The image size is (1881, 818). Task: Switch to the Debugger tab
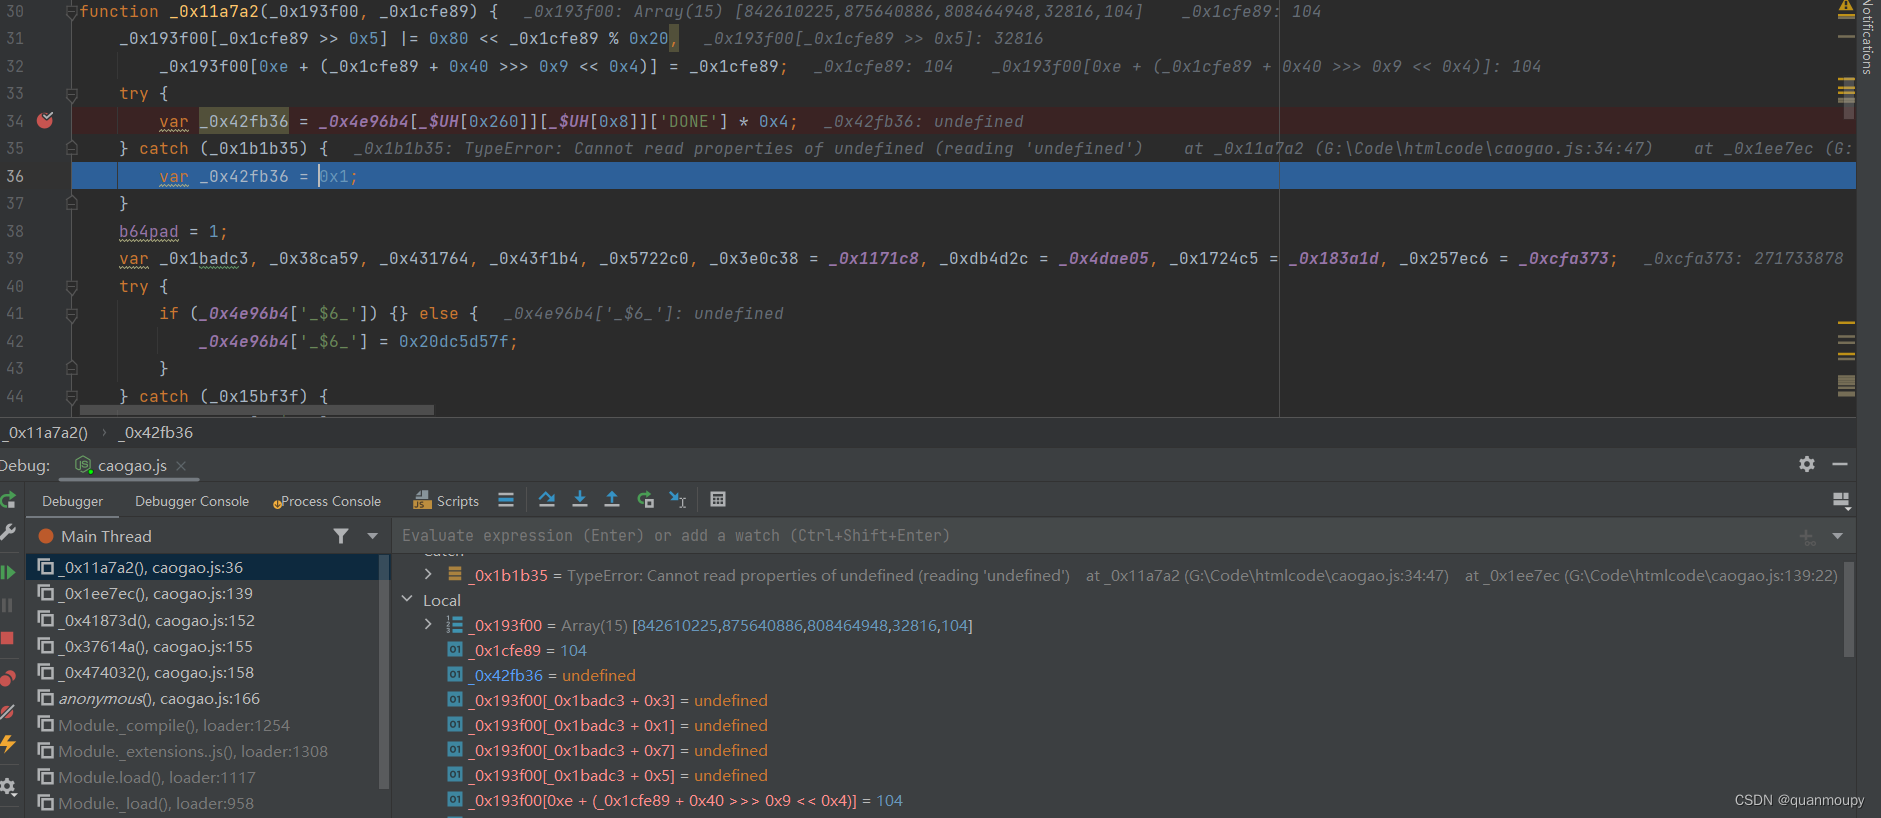pos(72,501)
